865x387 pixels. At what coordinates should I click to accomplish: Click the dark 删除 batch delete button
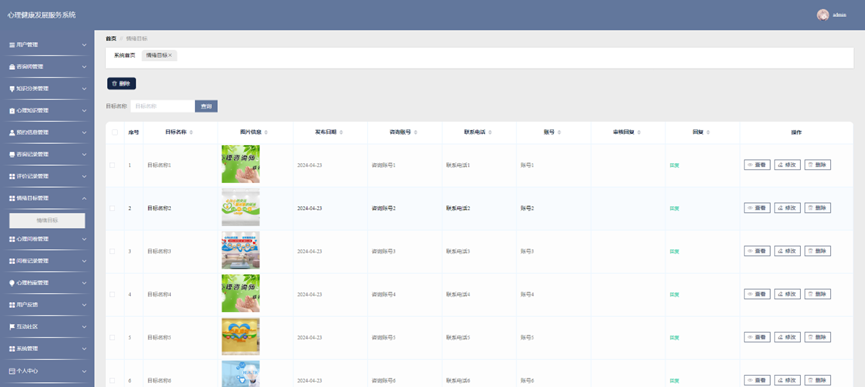pos(121,84)
